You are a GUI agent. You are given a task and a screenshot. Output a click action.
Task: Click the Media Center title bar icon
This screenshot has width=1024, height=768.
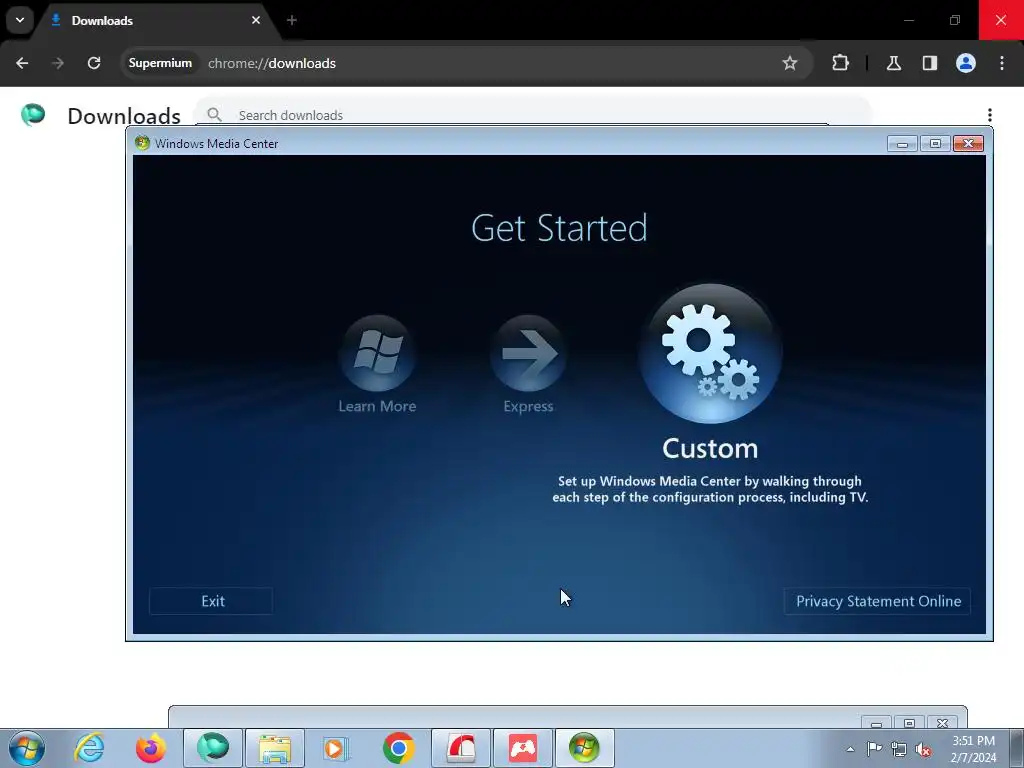click(142, 143)
